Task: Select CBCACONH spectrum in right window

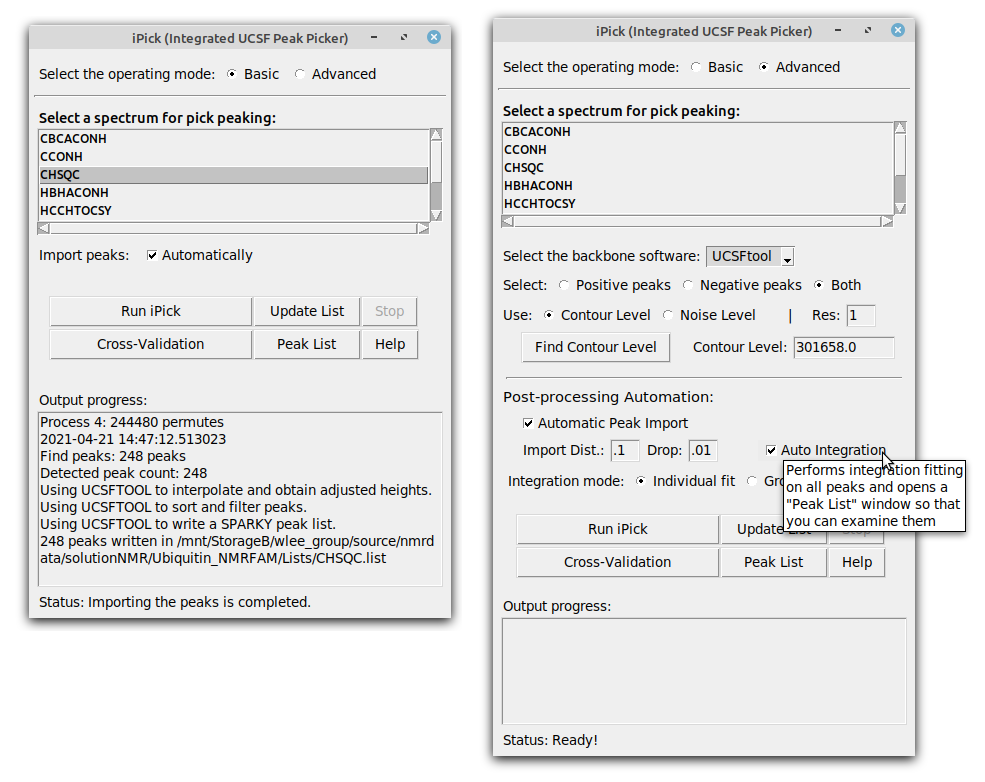Action: [x=697, y=132]
